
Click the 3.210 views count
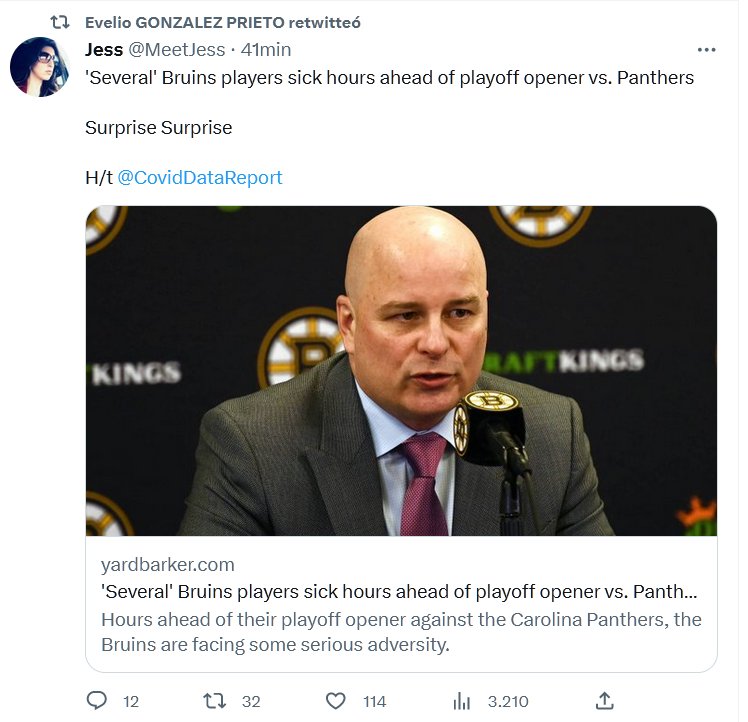click(508, 701)
